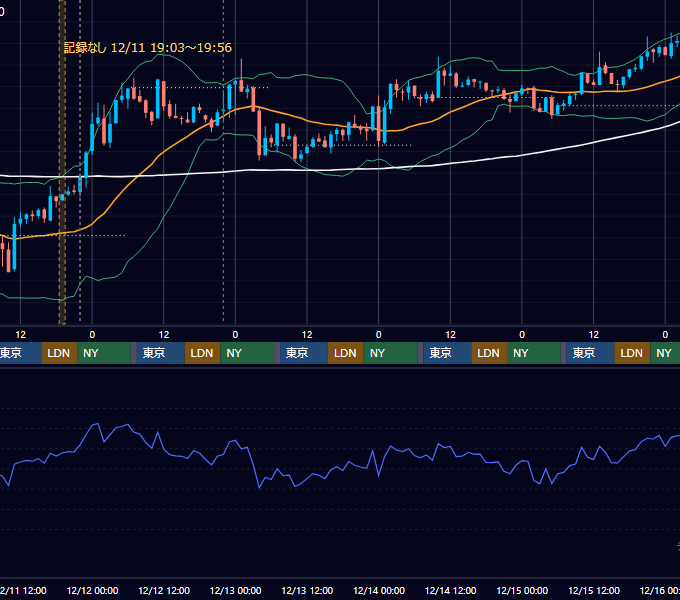
Task: Click hour label 12 above 12/12 12:00
Action: [164, 335]
